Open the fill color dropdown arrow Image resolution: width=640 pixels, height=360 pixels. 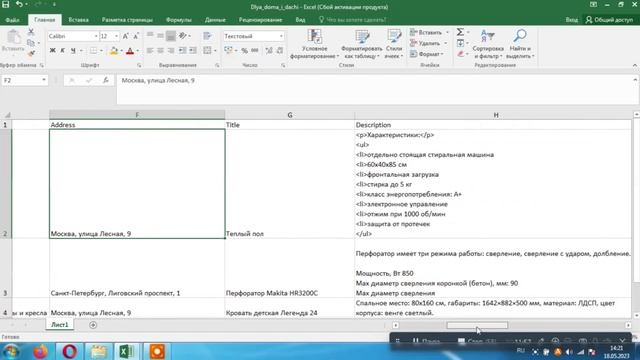122,51
